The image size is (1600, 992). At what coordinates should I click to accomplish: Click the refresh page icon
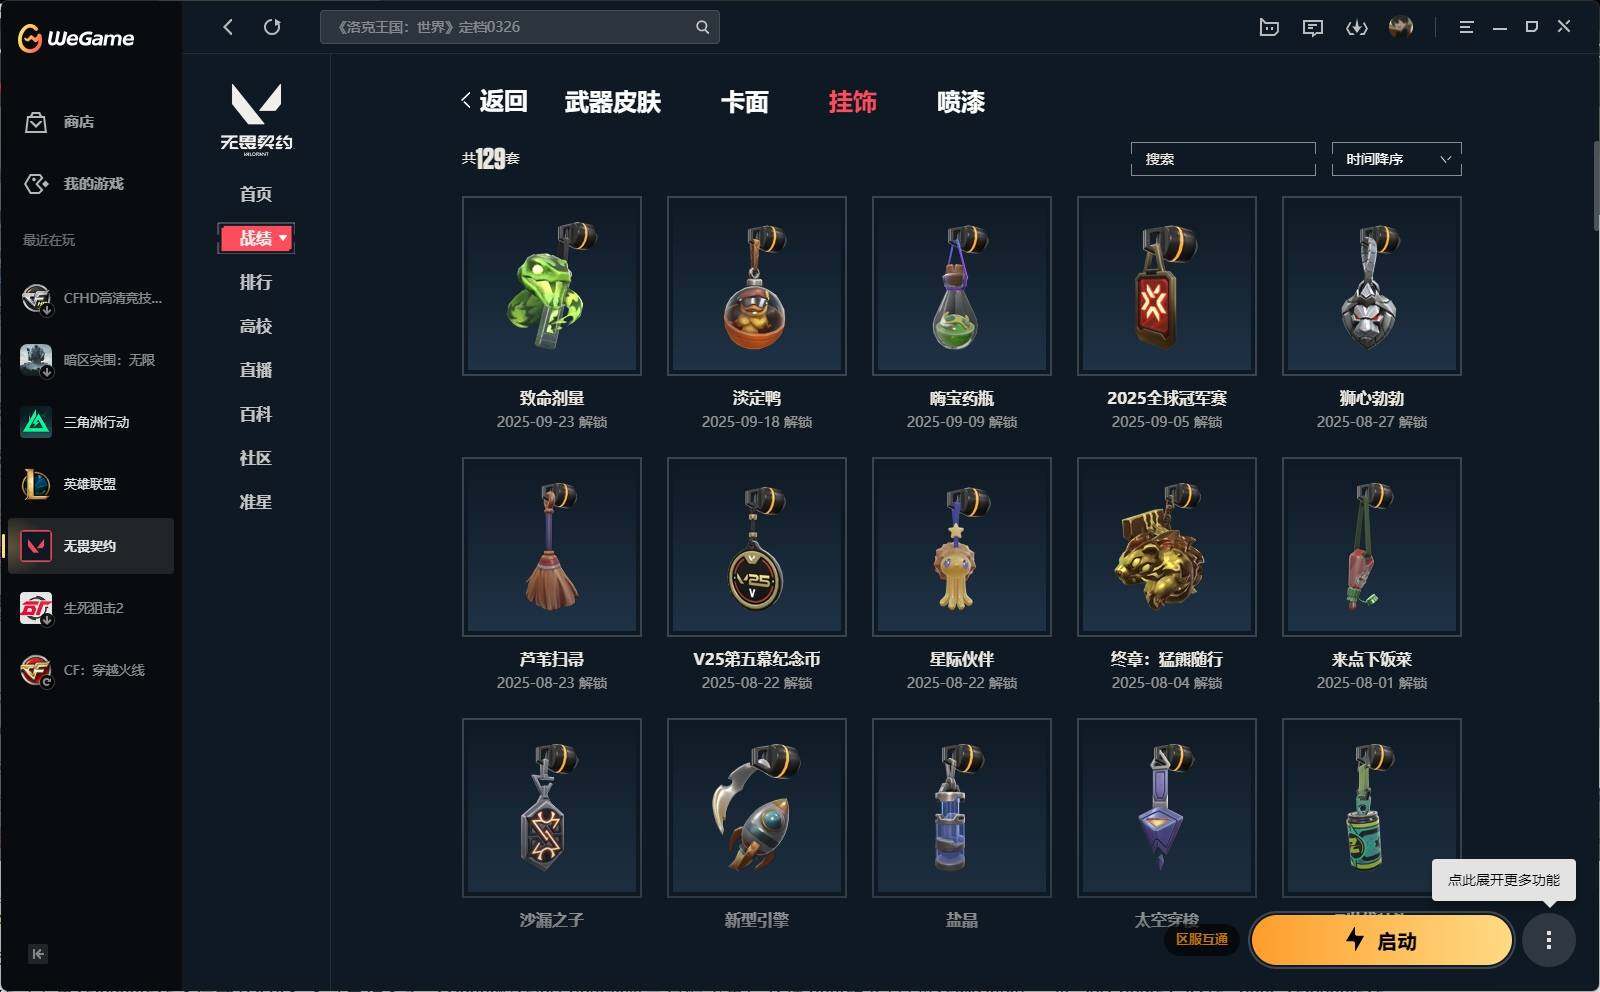pyautogui.click(x=272, y=27)
